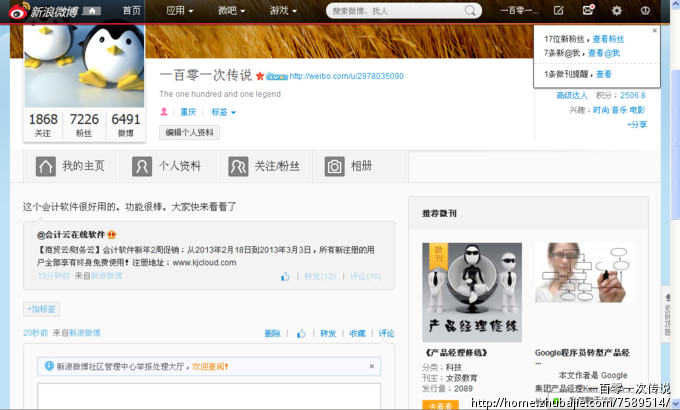Click +分享 link

tap(637, 125)
